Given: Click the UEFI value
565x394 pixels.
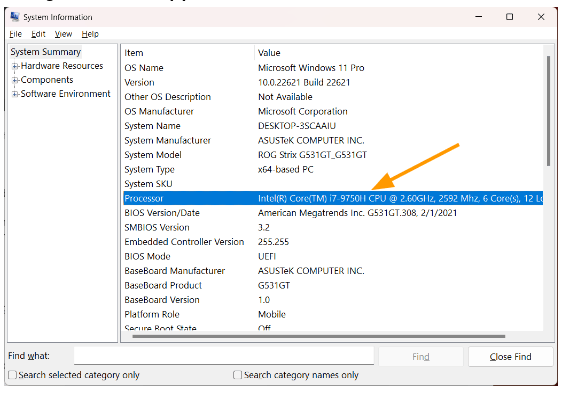Looking at the screenshot, I should point(267,256).
